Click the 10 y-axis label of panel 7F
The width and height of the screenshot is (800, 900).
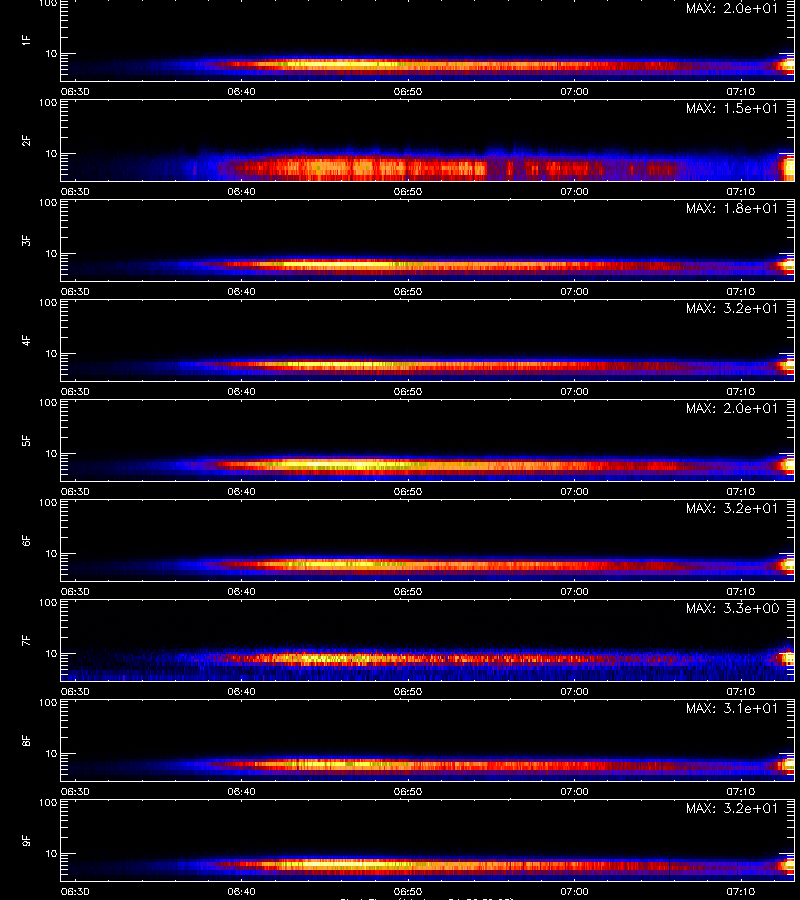[51, 653]
